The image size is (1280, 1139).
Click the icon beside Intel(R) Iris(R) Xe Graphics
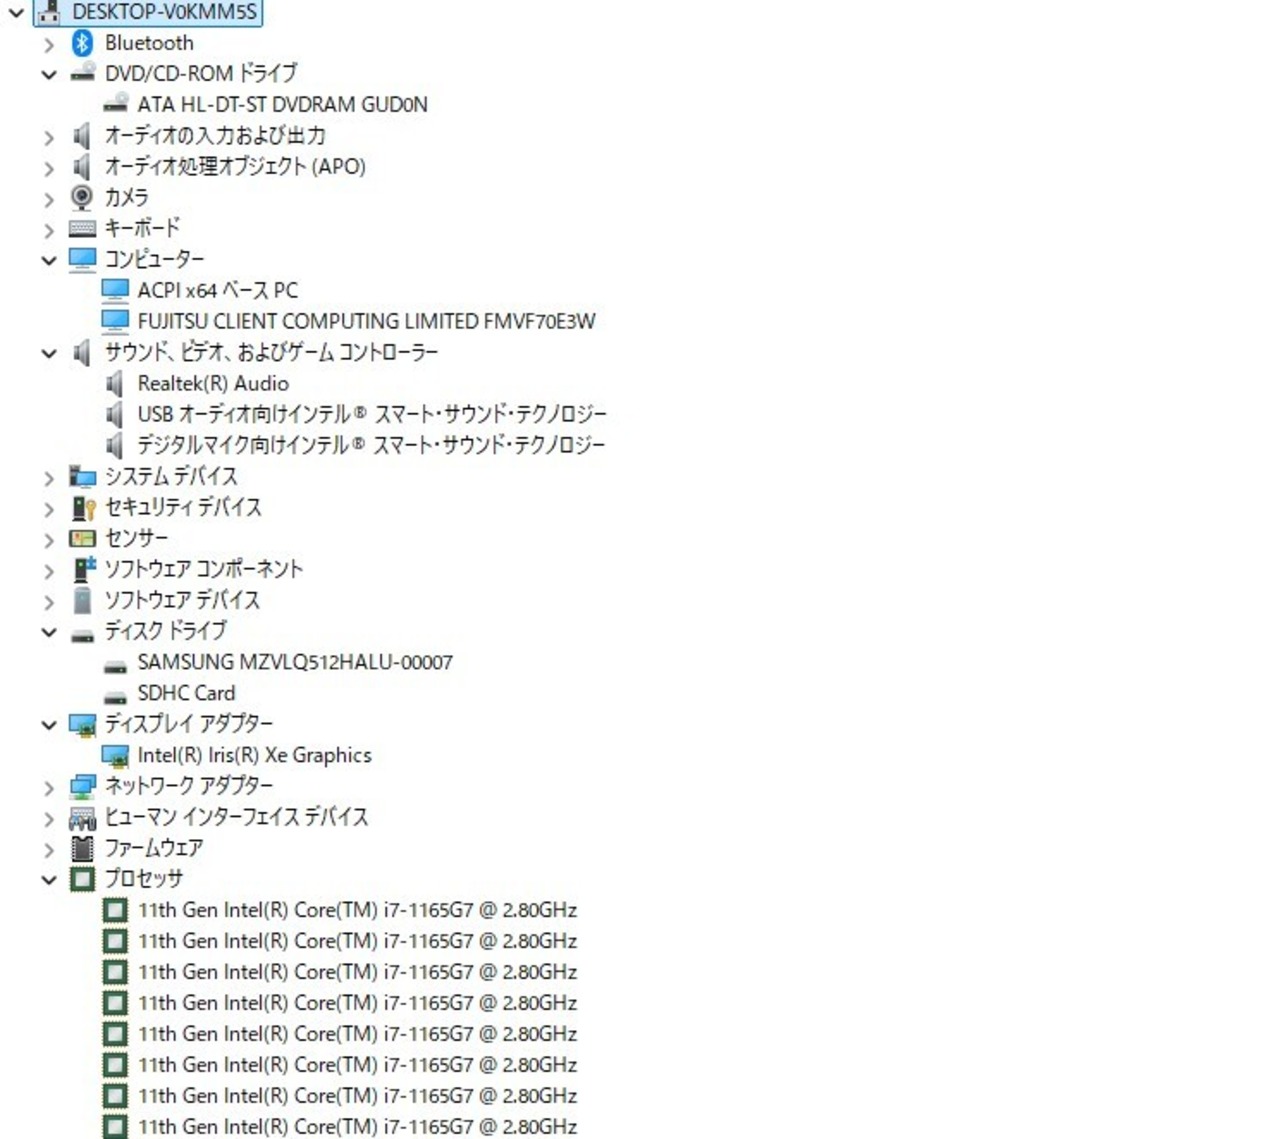point(115,755)
